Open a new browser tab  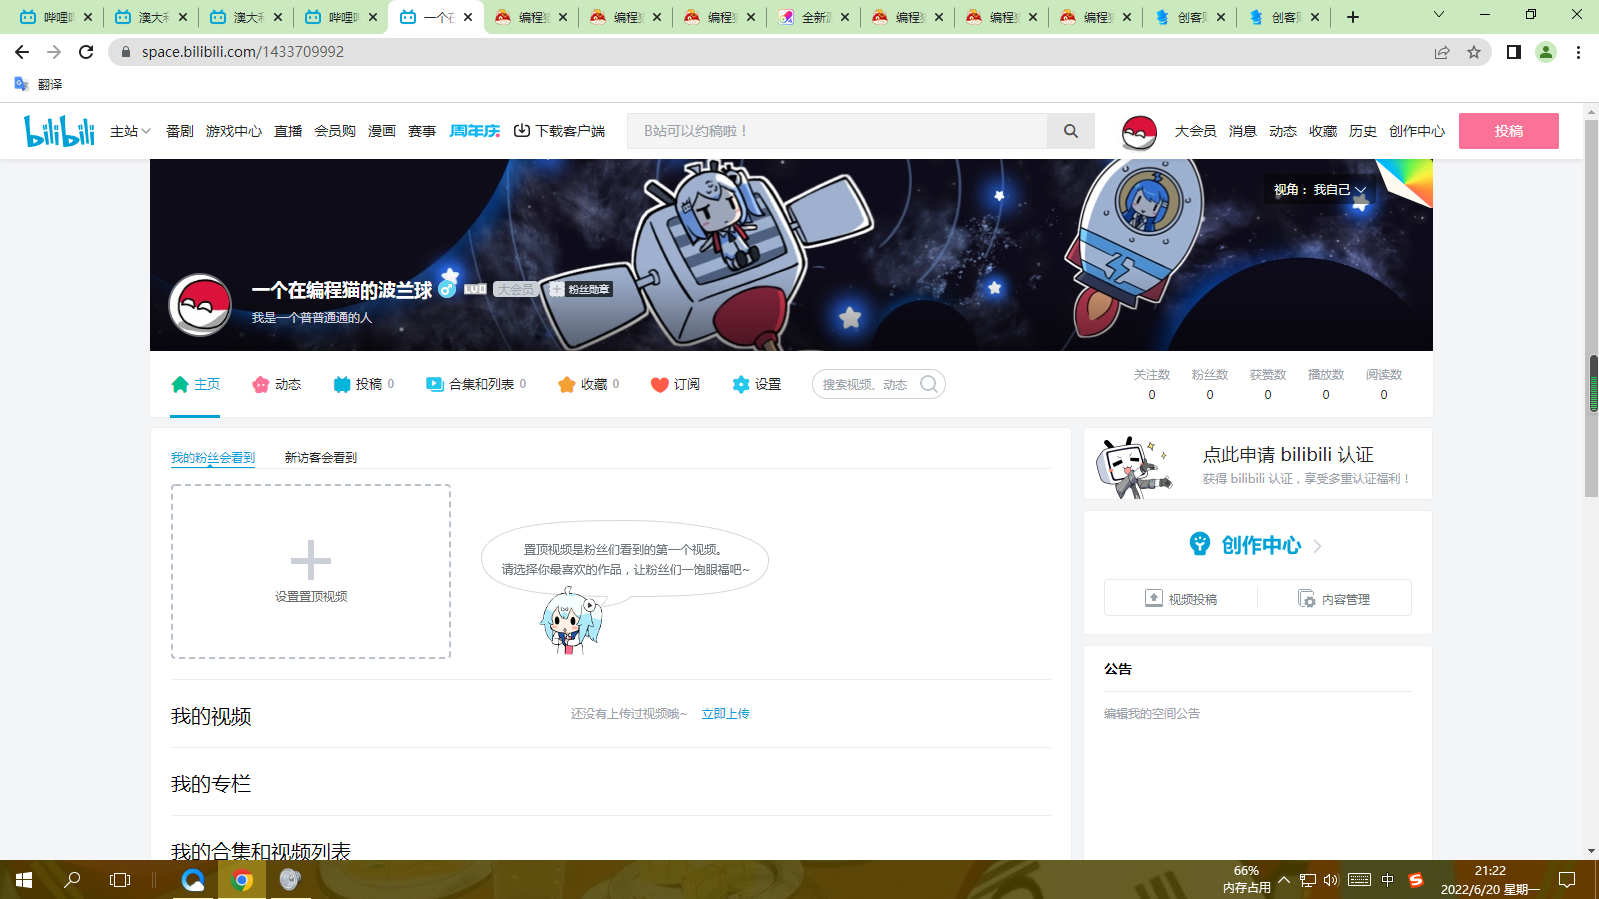tap(1353, 17)
